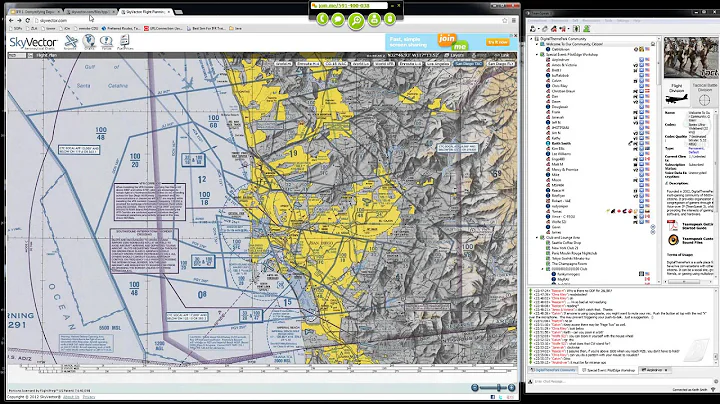The width and height of the screenshot is (720, 404).
Task: Collapse the Club and Lounge Area channel
Action: tap(537, 237)
